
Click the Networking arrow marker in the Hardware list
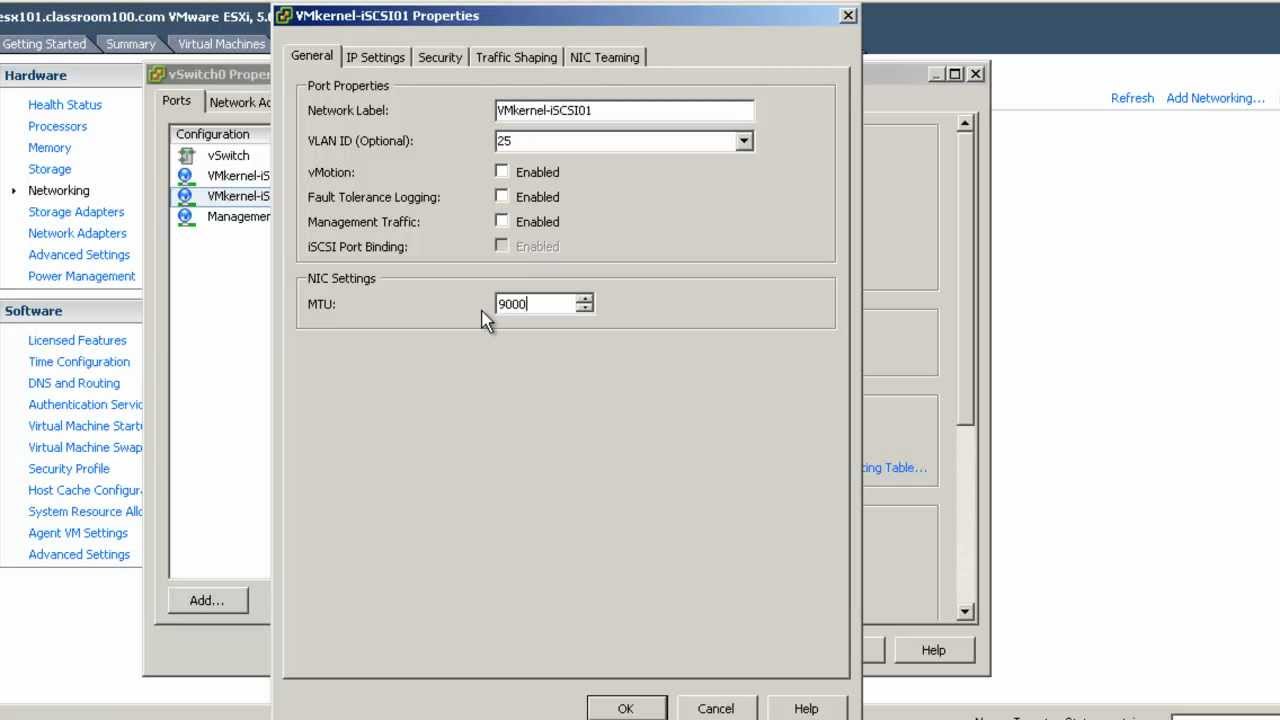pyautogui.click(x=14, y=190)
